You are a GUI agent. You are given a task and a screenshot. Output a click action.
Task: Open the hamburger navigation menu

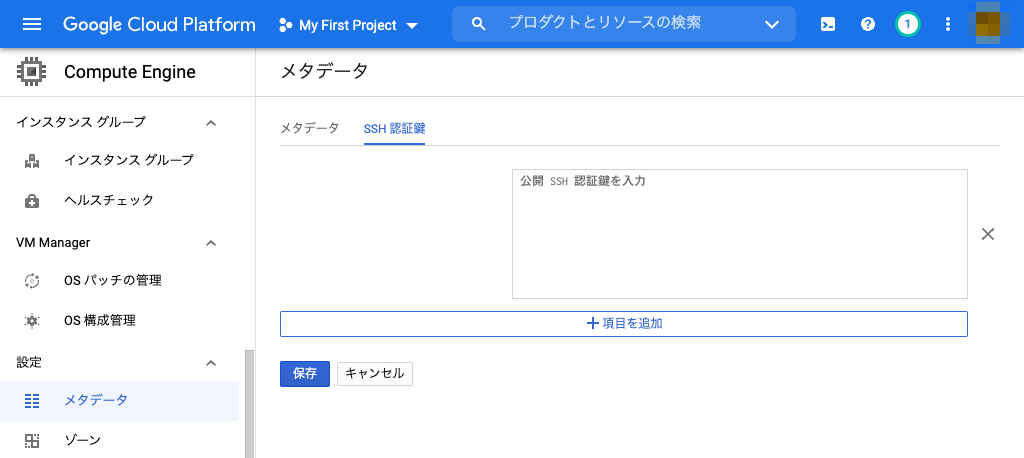point(32,25)
